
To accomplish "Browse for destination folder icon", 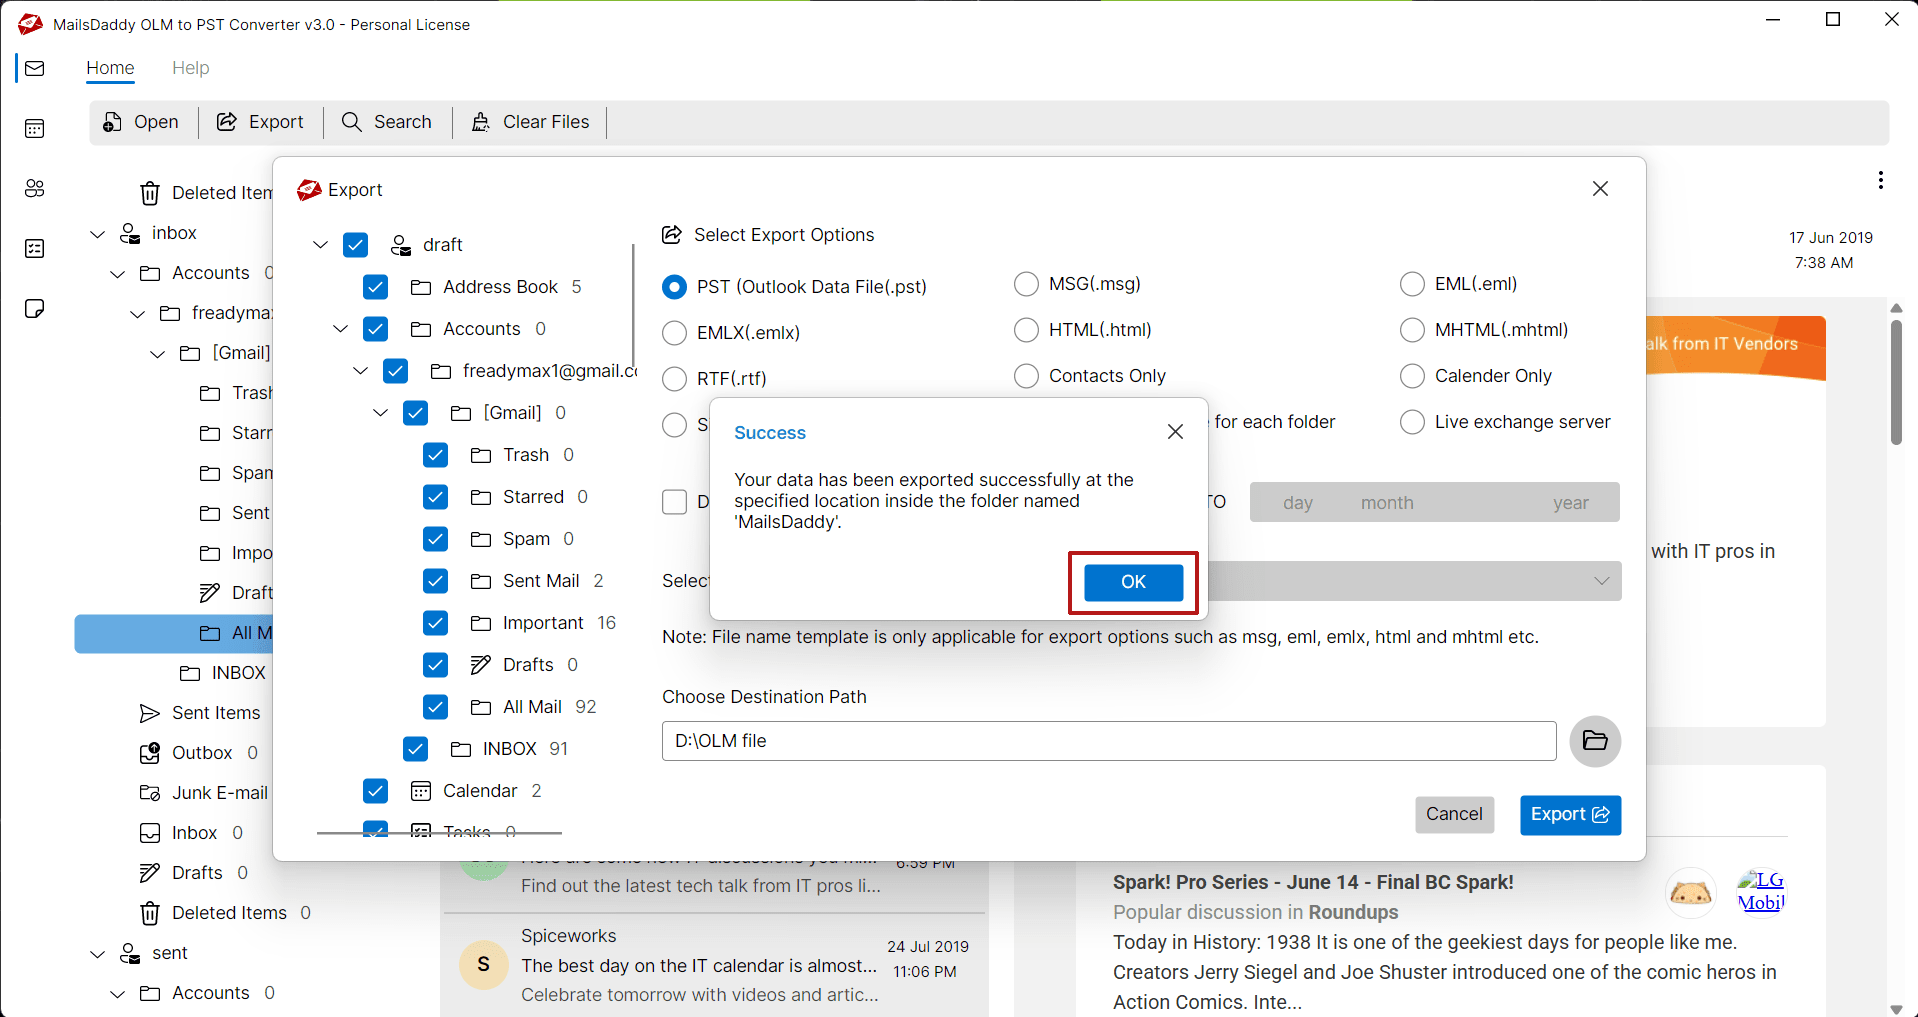I will (x=1595, y=741).
